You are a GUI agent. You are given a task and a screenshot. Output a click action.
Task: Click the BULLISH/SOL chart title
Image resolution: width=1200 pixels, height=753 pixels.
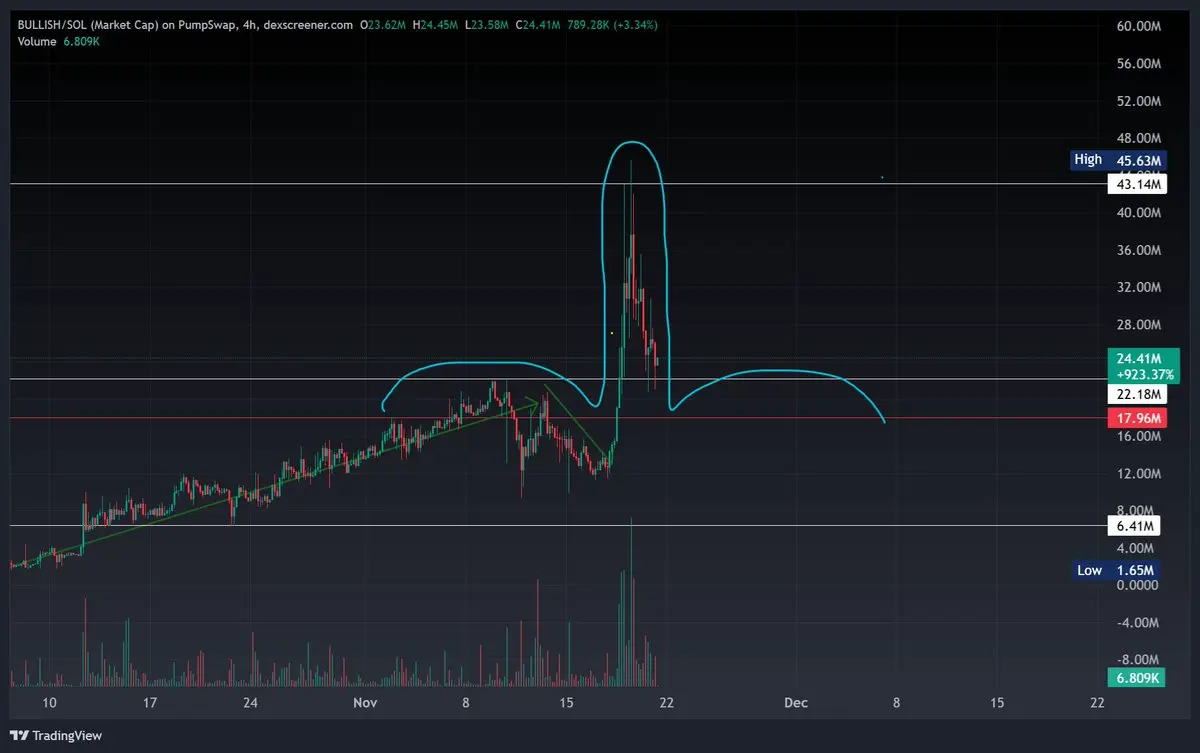(187, 25)
